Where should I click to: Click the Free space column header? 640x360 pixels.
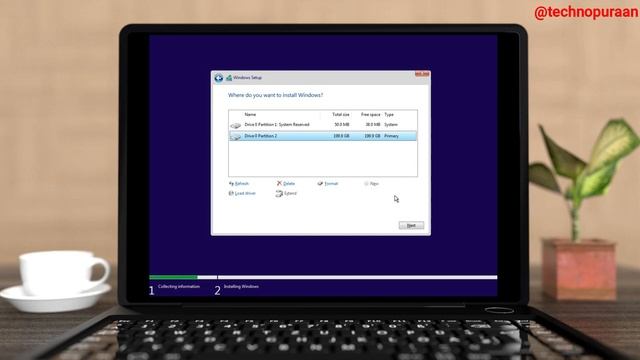pos(371,115)
